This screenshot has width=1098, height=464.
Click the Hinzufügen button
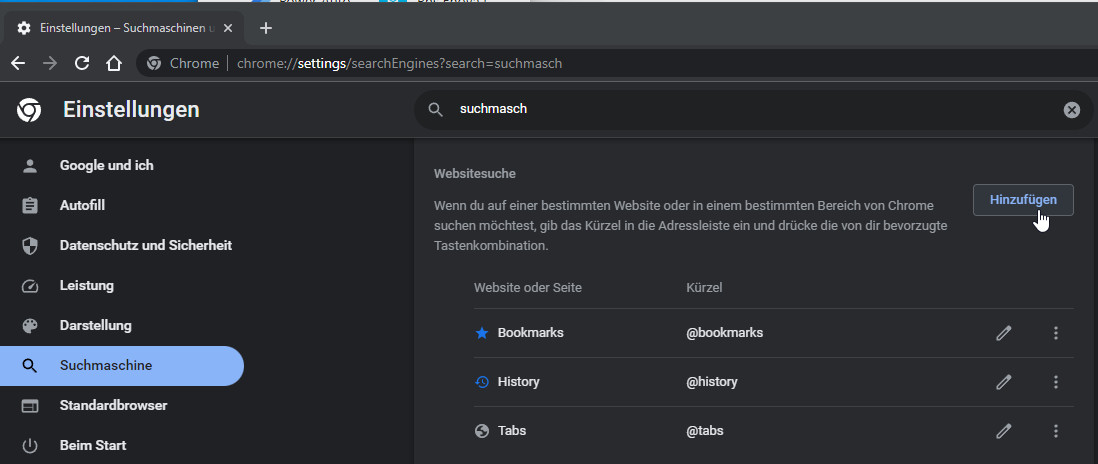pyautogui.click(x=1022, y=200)
